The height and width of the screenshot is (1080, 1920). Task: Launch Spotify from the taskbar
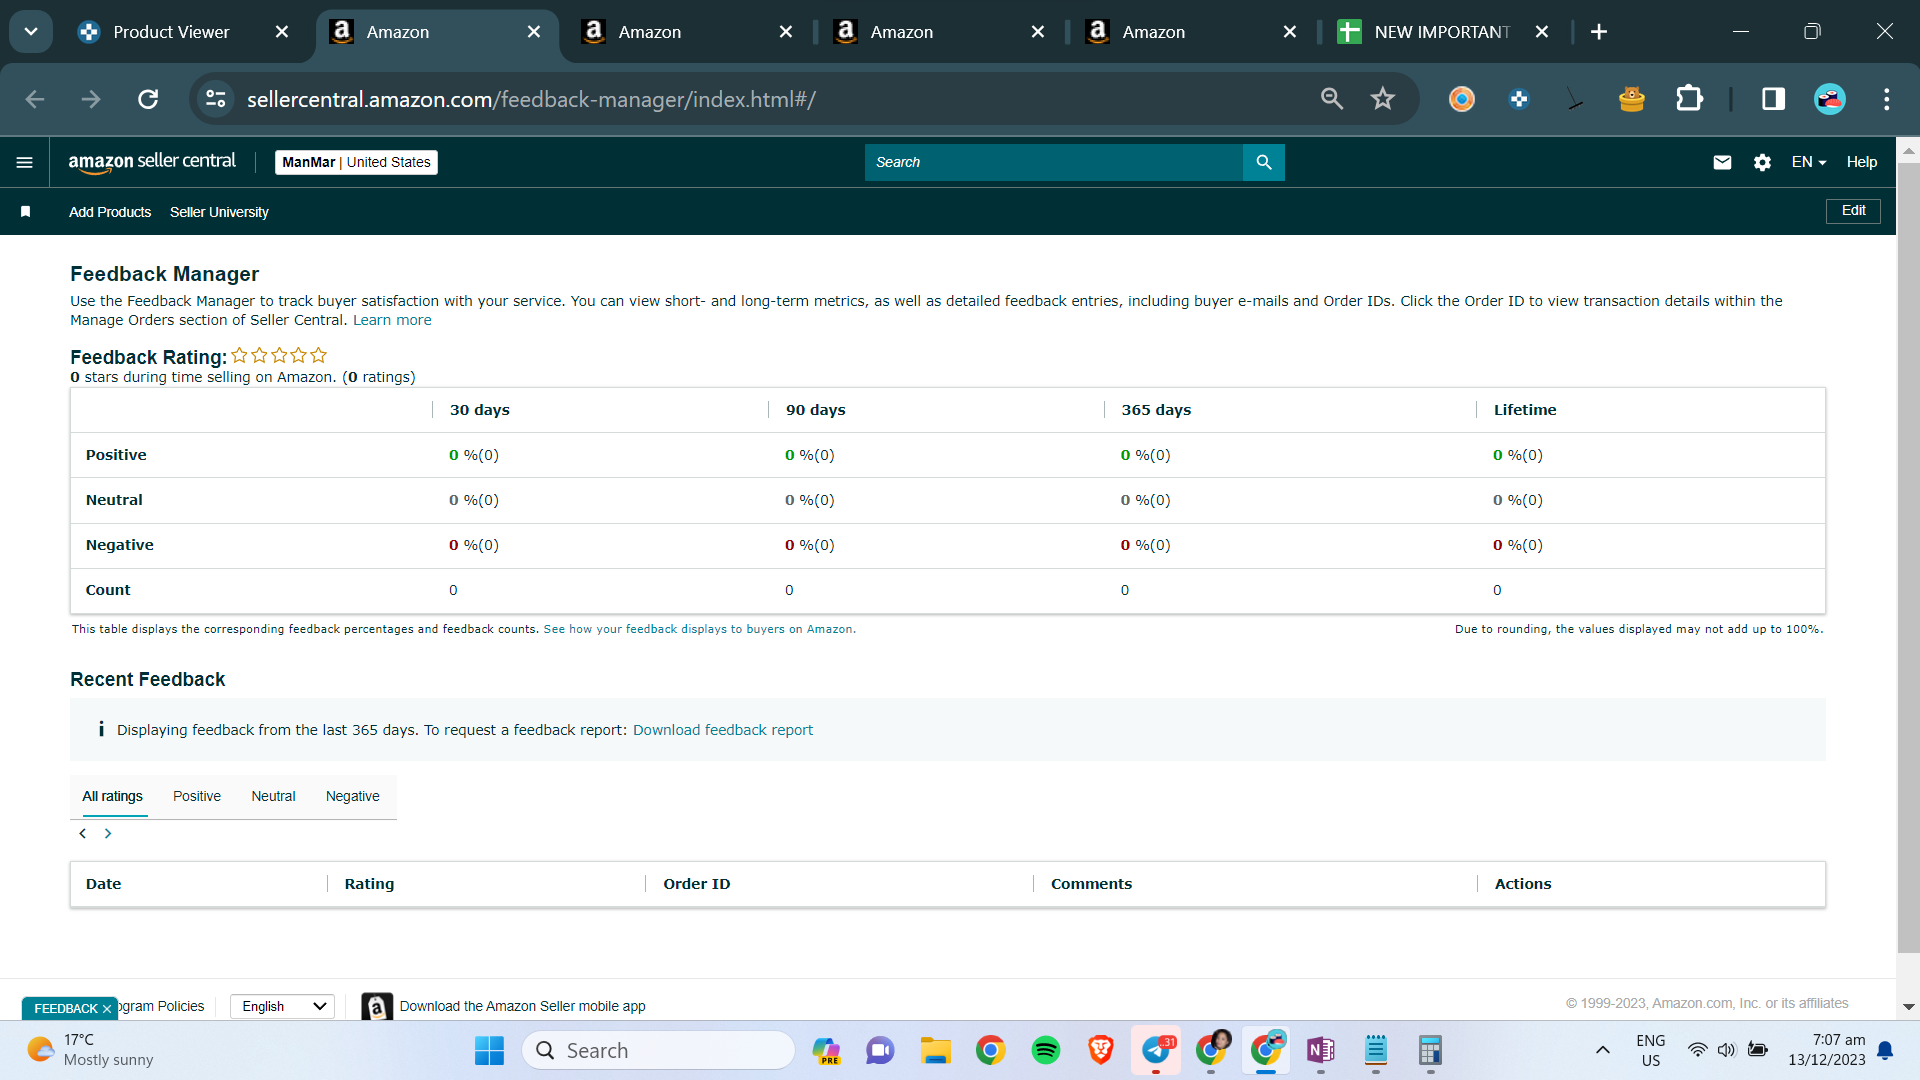click(x=1046, y=1050)
